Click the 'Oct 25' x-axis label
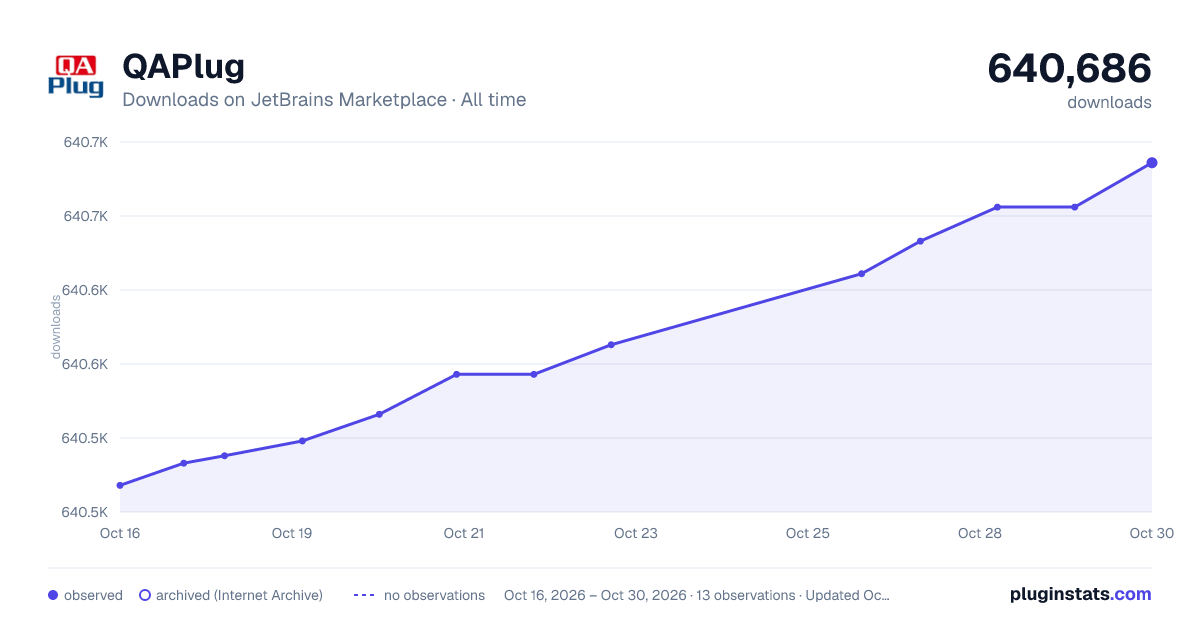Image resolution: width=1200 pixels, height=630 pixels. (x=808, y=533)
